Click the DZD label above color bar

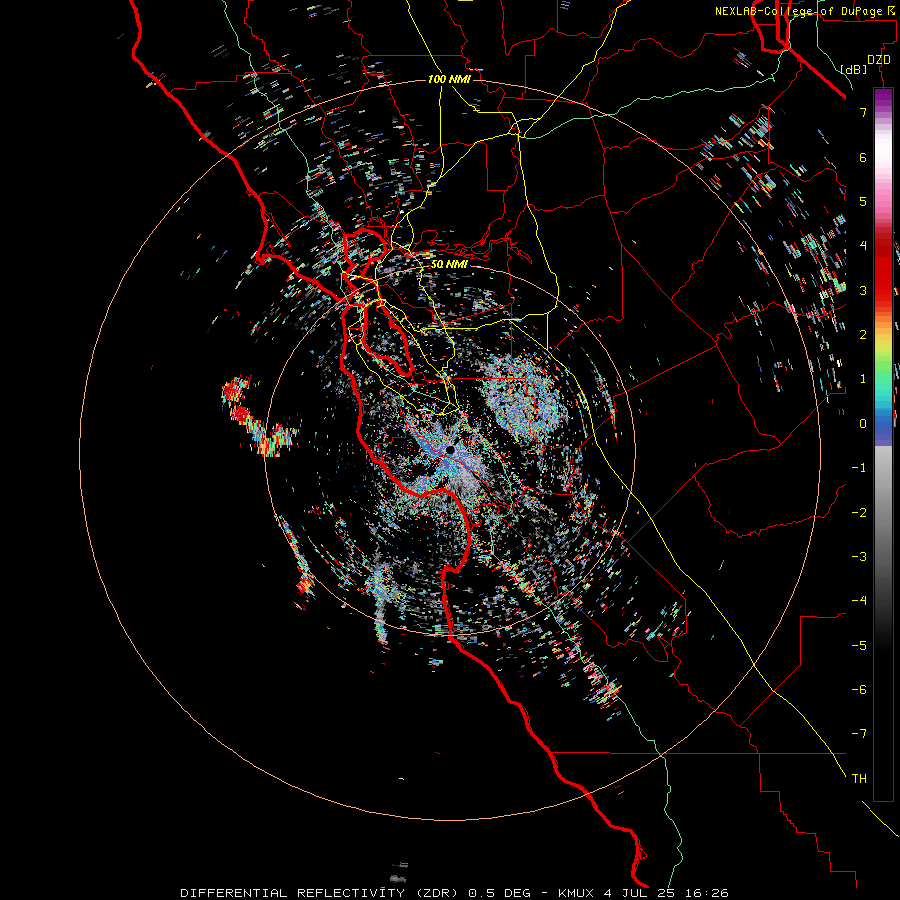pyautogui.click(x=879, y=60)
